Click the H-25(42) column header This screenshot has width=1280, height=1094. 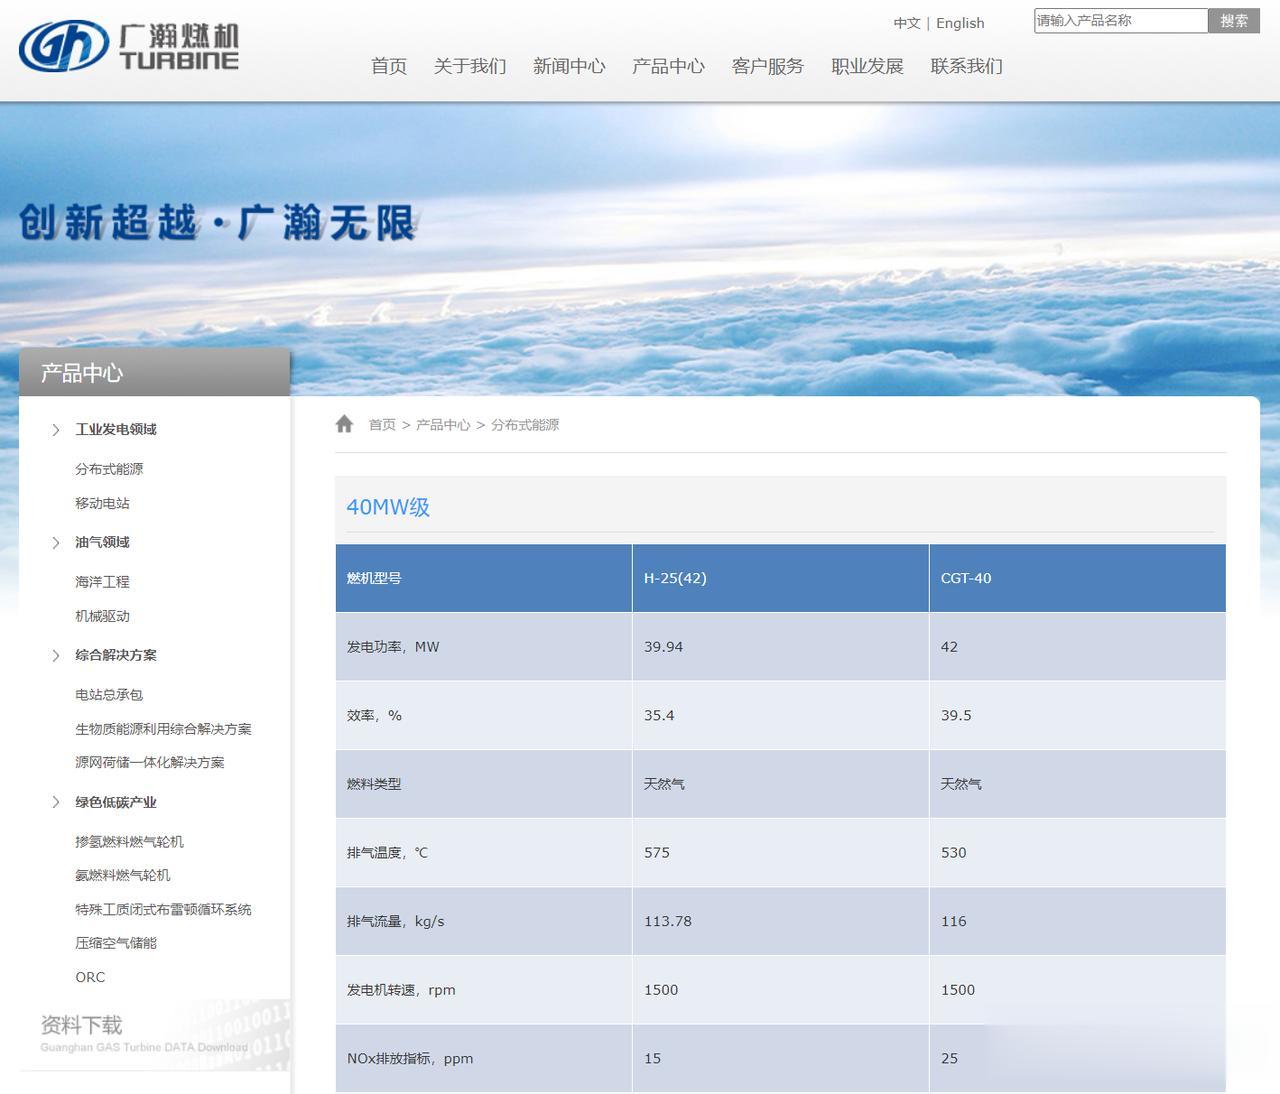click(780, 578)
